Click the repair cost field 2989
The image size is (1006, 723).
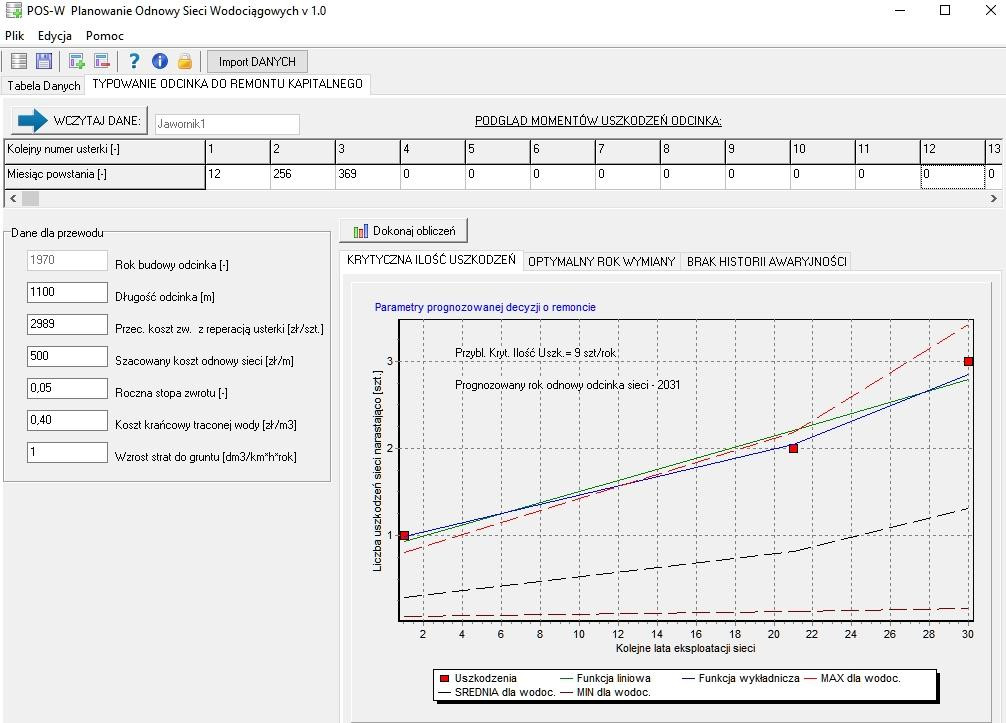[67, 324]
